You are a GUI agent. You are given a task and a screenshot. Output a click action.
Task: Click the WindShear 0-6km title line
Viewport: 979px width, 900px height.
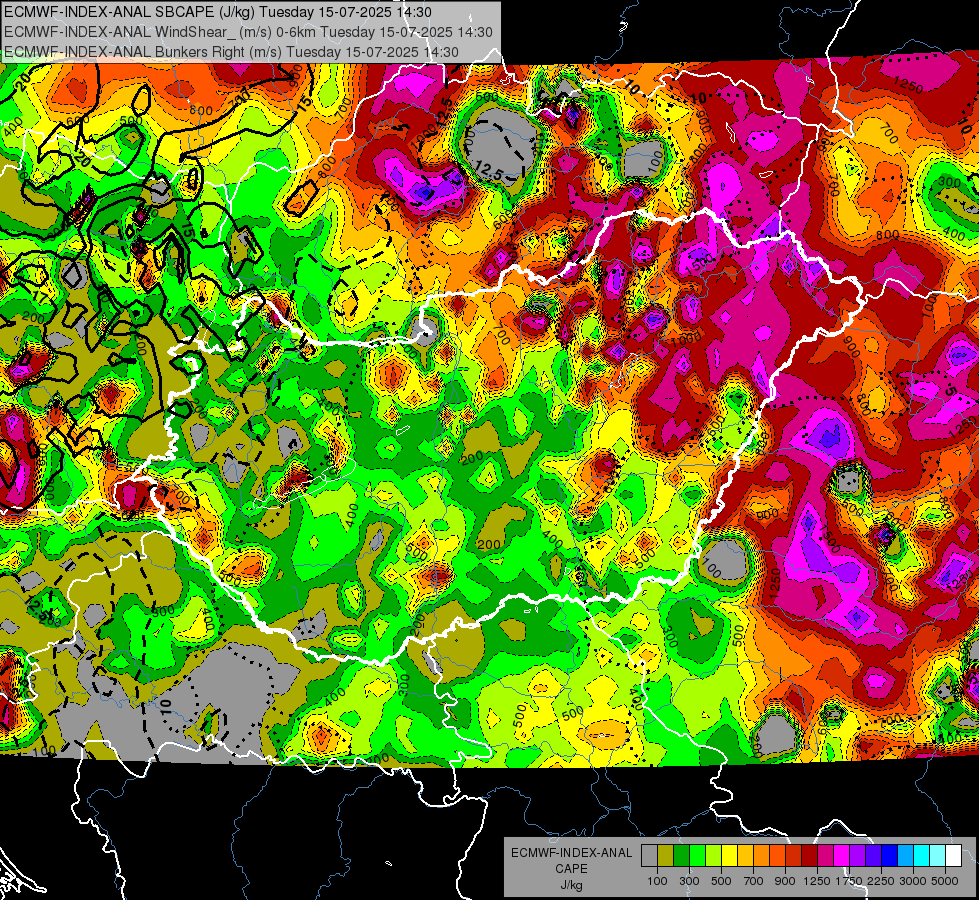click(248, 32)
